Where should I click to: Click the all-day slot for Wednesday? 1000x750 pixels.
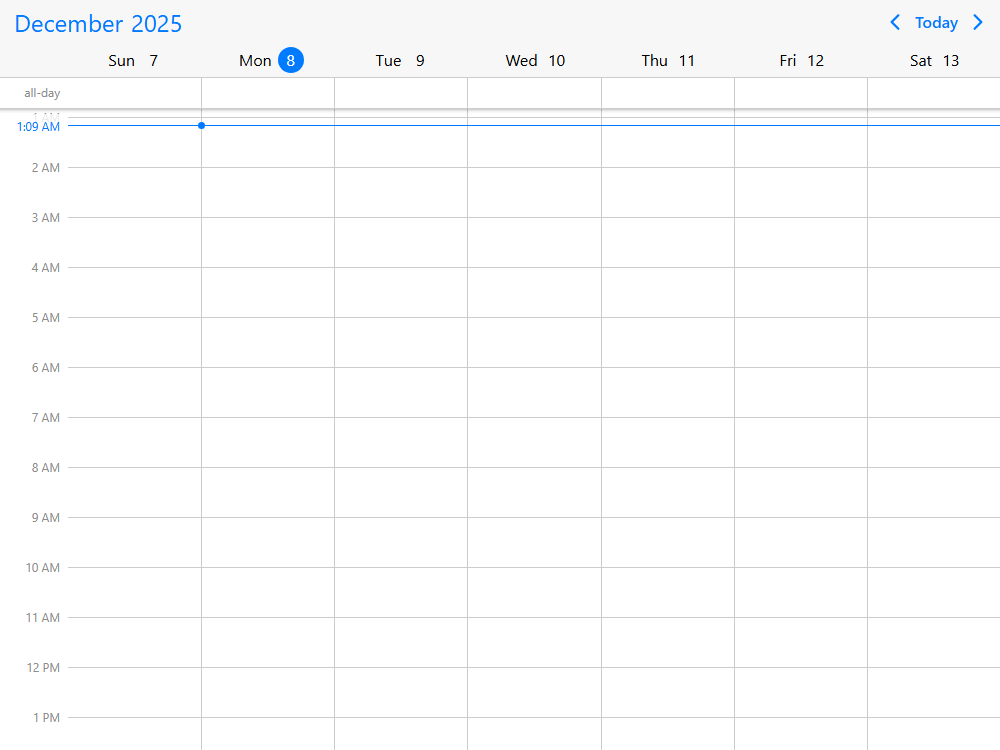pos(534,93)
